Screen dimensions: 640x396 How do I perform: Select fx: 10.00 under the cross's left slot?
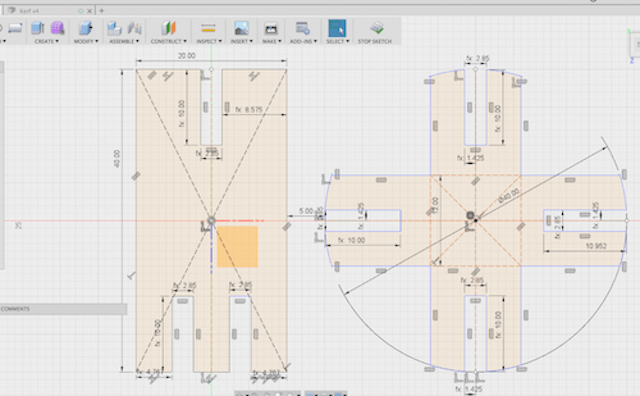tap(351, 240)
